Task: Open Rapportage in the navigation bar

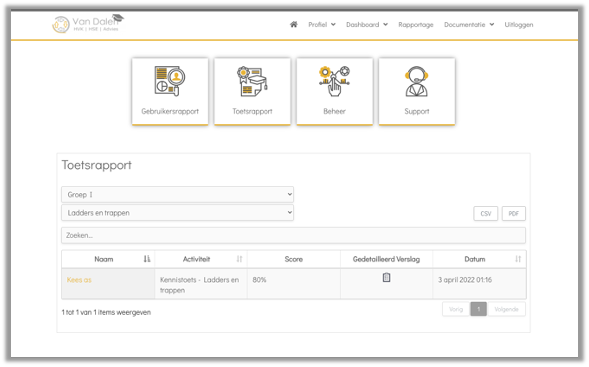Action: (416, 24)
